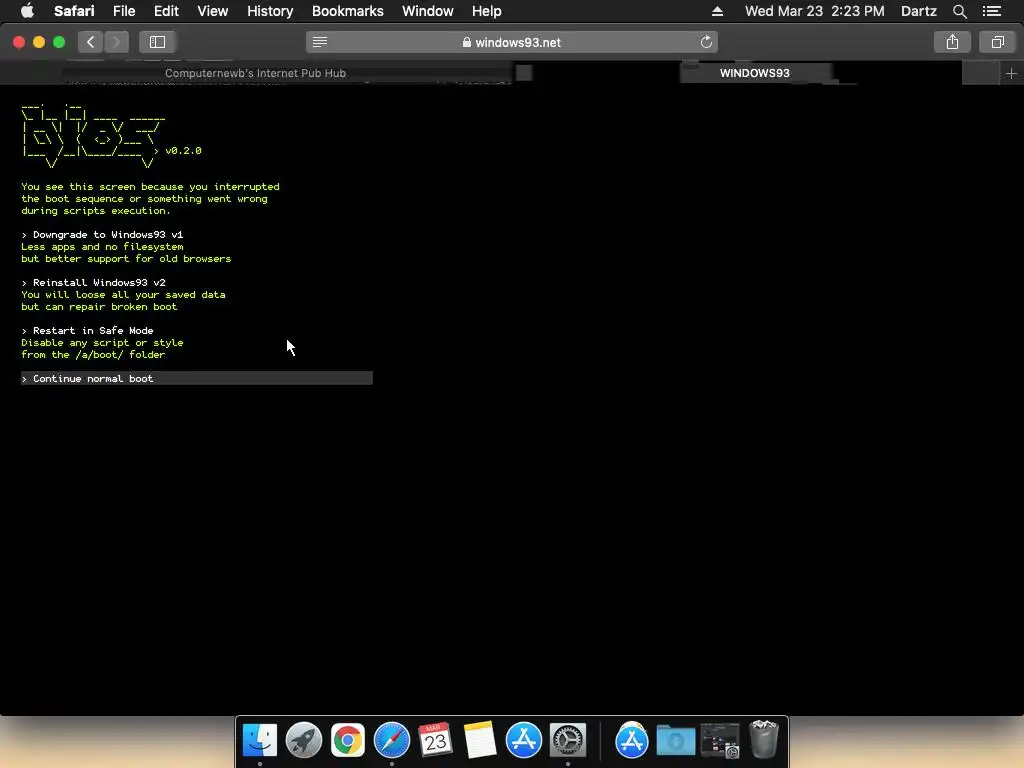Reload the page with the refresh icon
Screen dimensions: 1024x768
click(706, 42)
